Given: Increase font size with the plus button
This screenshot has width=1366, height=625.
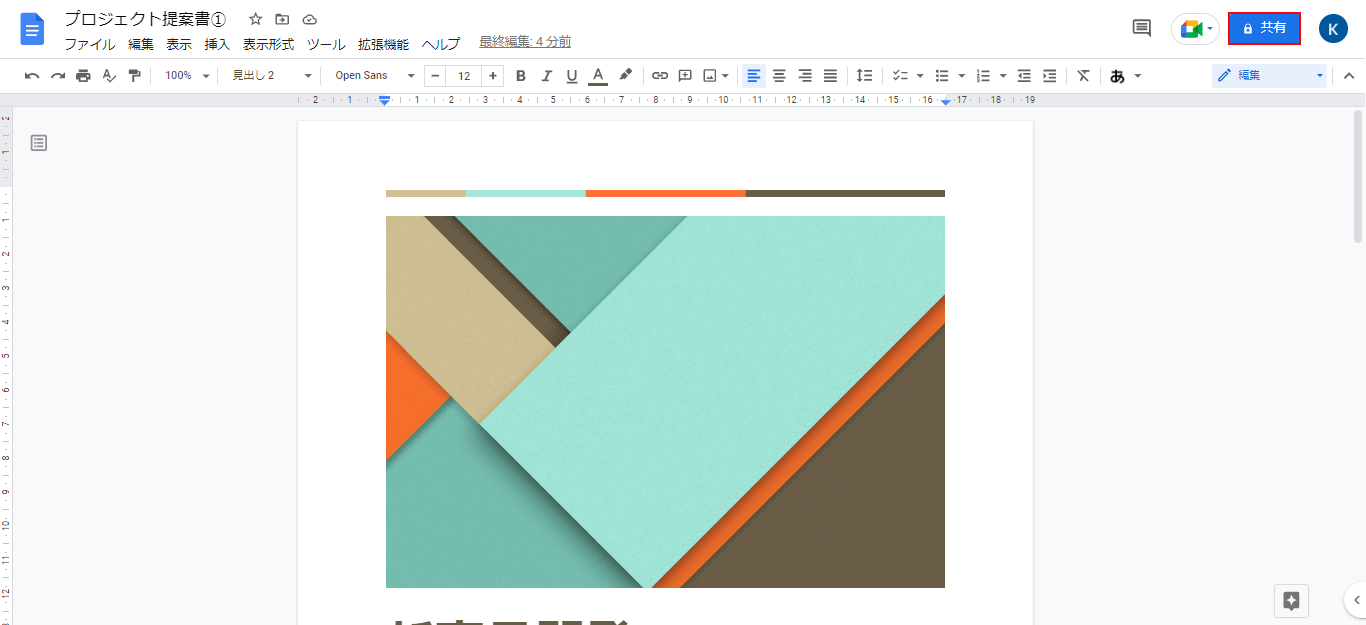Looking at the screenshot, I should click(493, 75).
